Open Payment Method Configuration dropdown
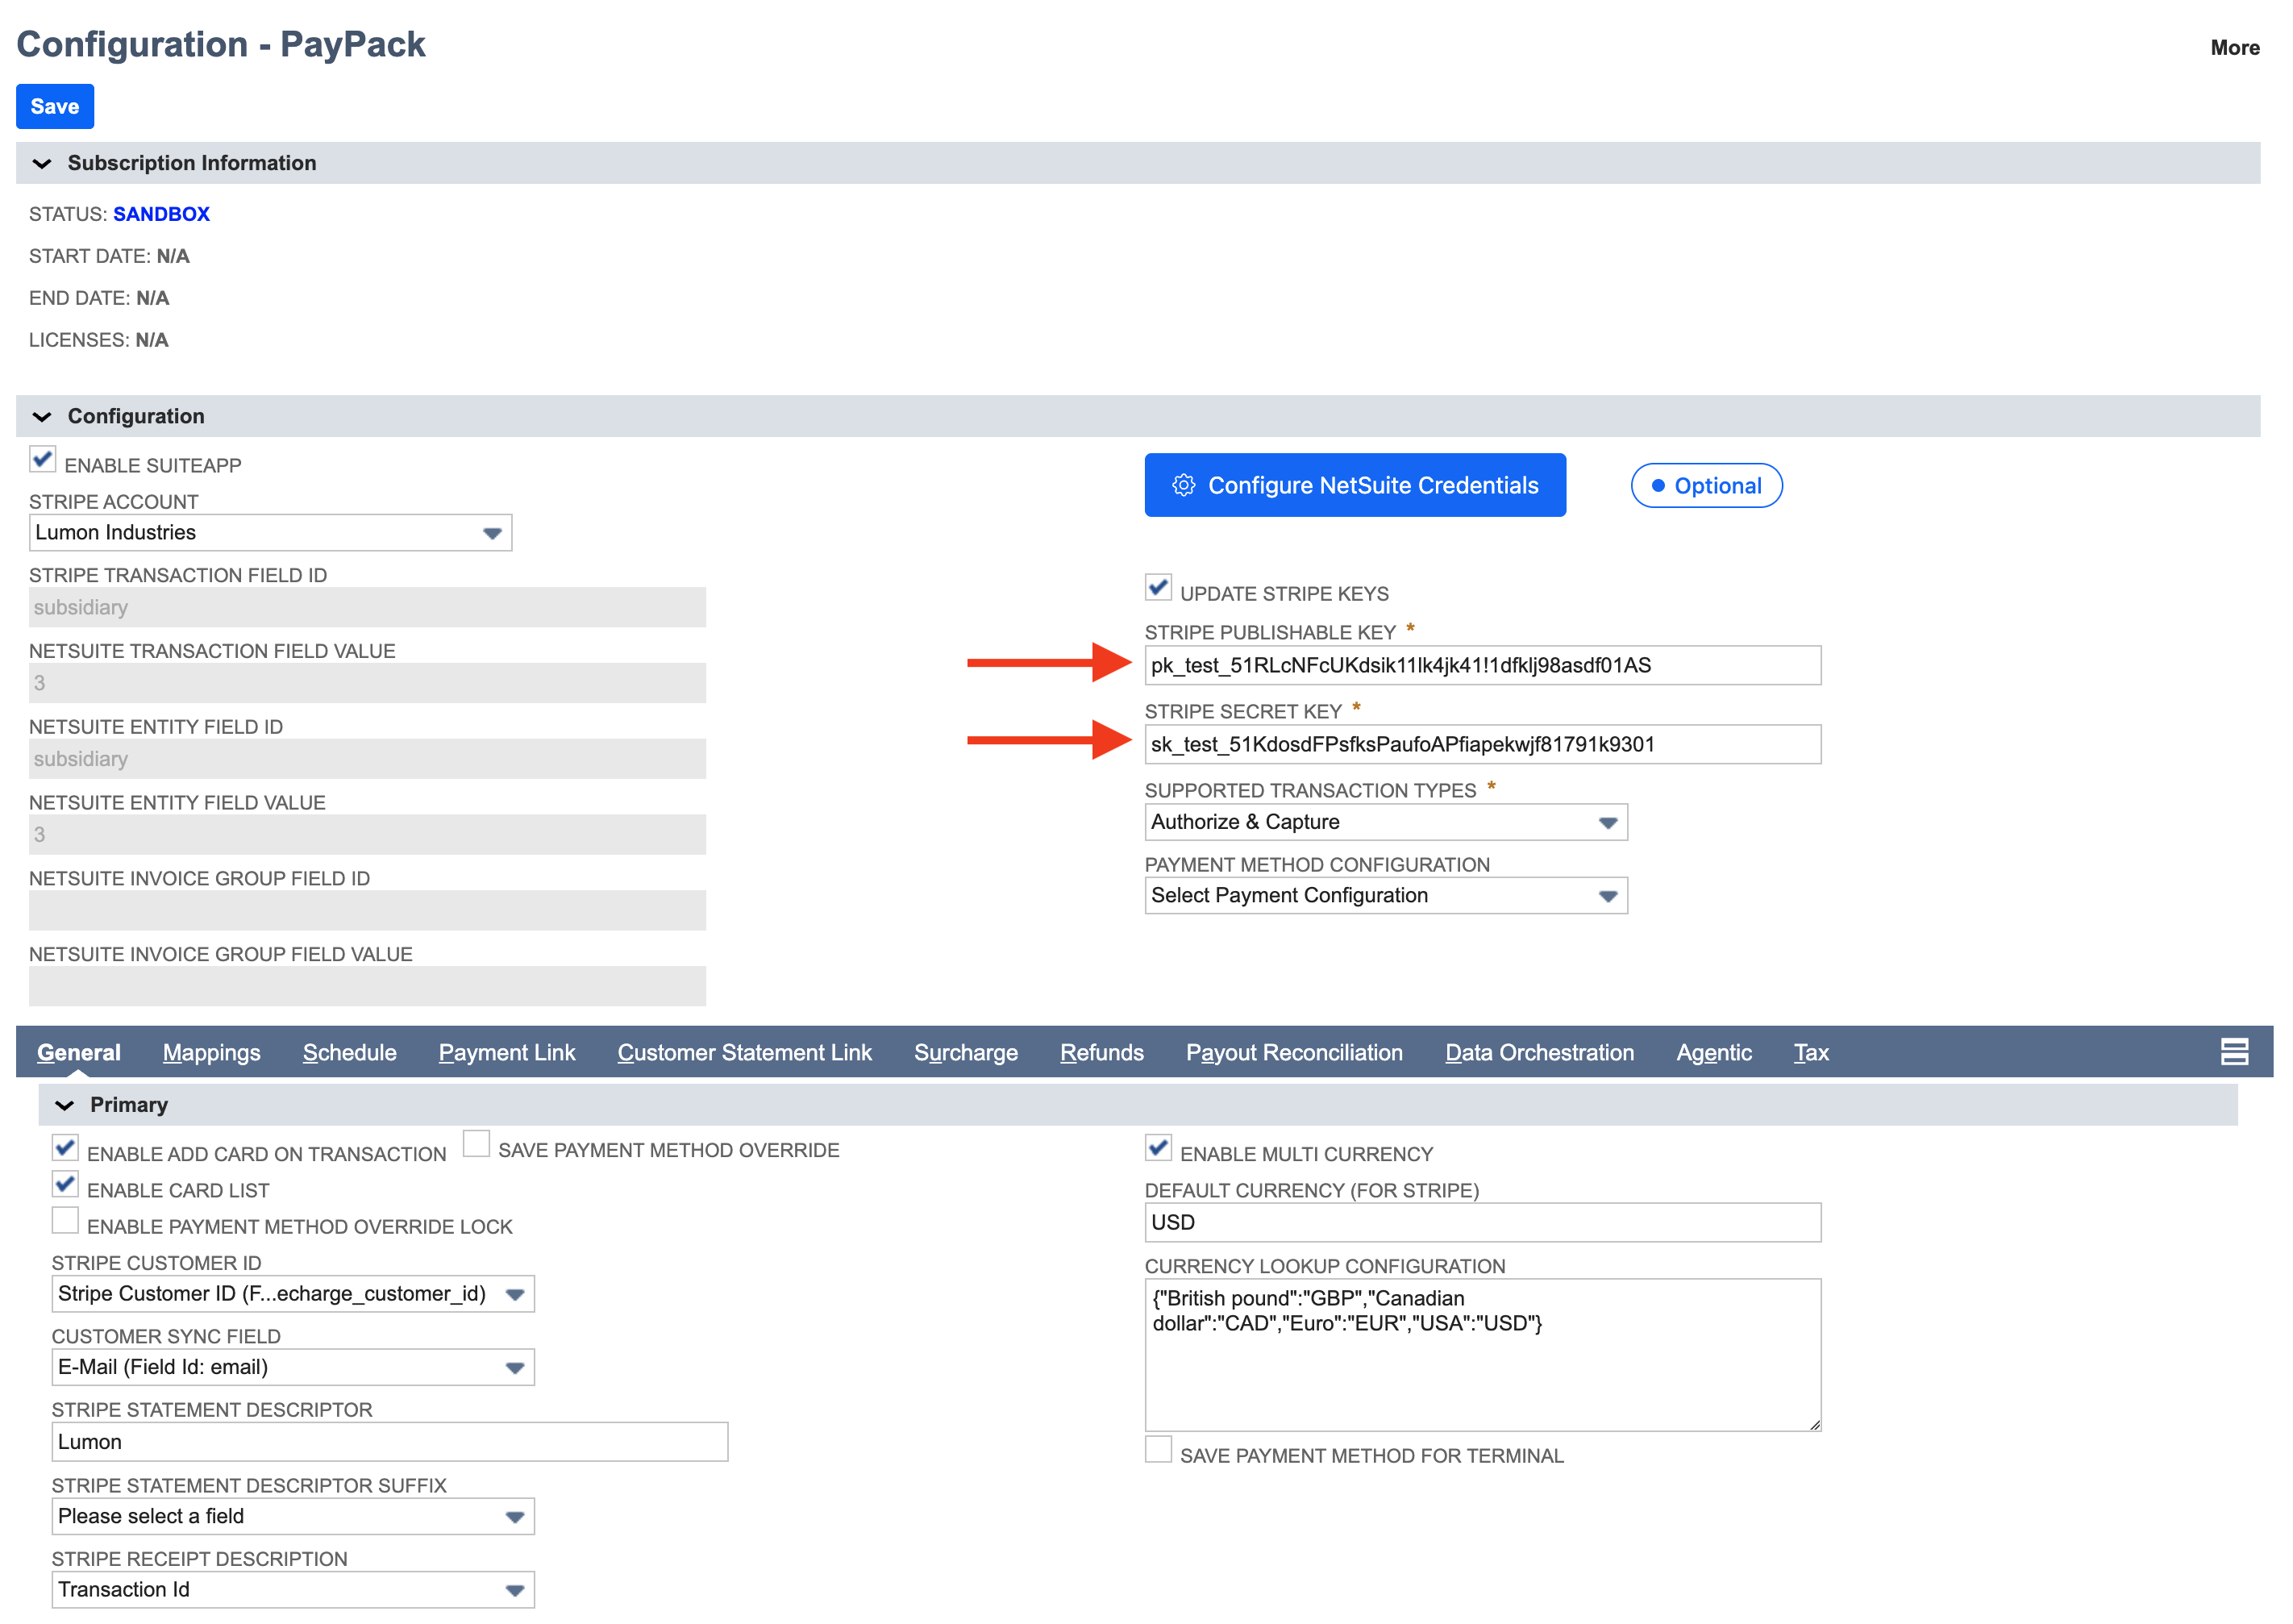This screenshot has height=1624, width=2293. 1386,896
